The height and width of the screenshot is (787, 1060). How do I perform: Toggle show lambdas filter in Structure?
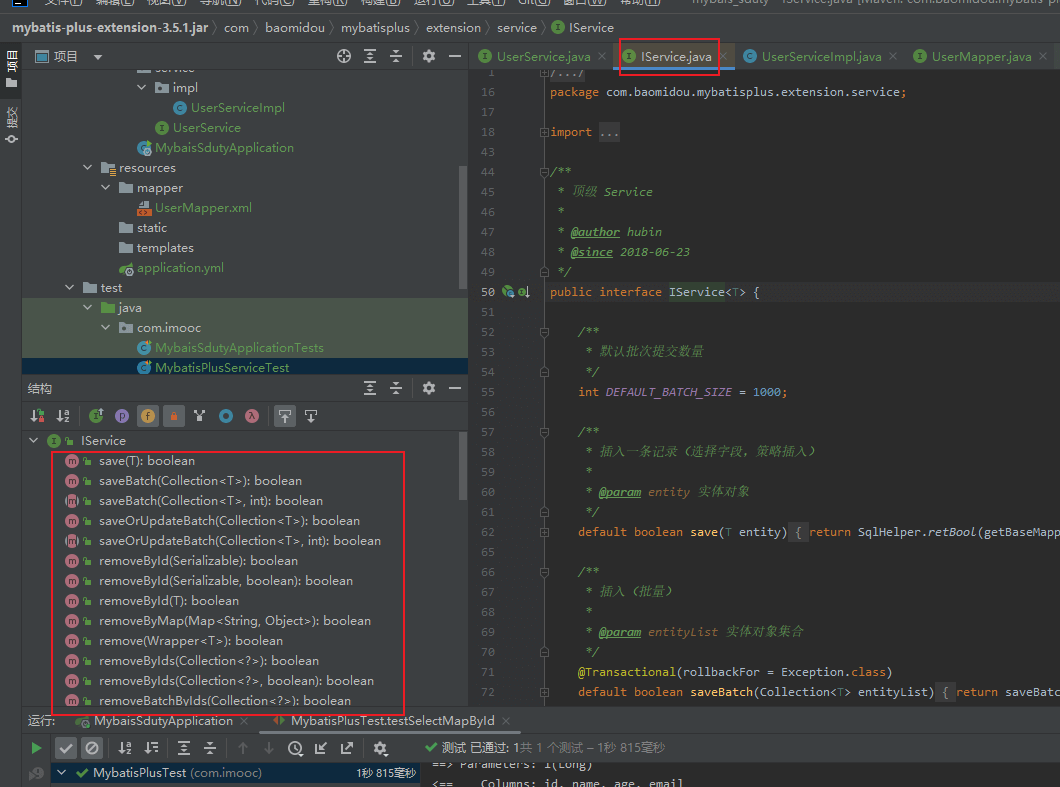(x=251, y=416)
